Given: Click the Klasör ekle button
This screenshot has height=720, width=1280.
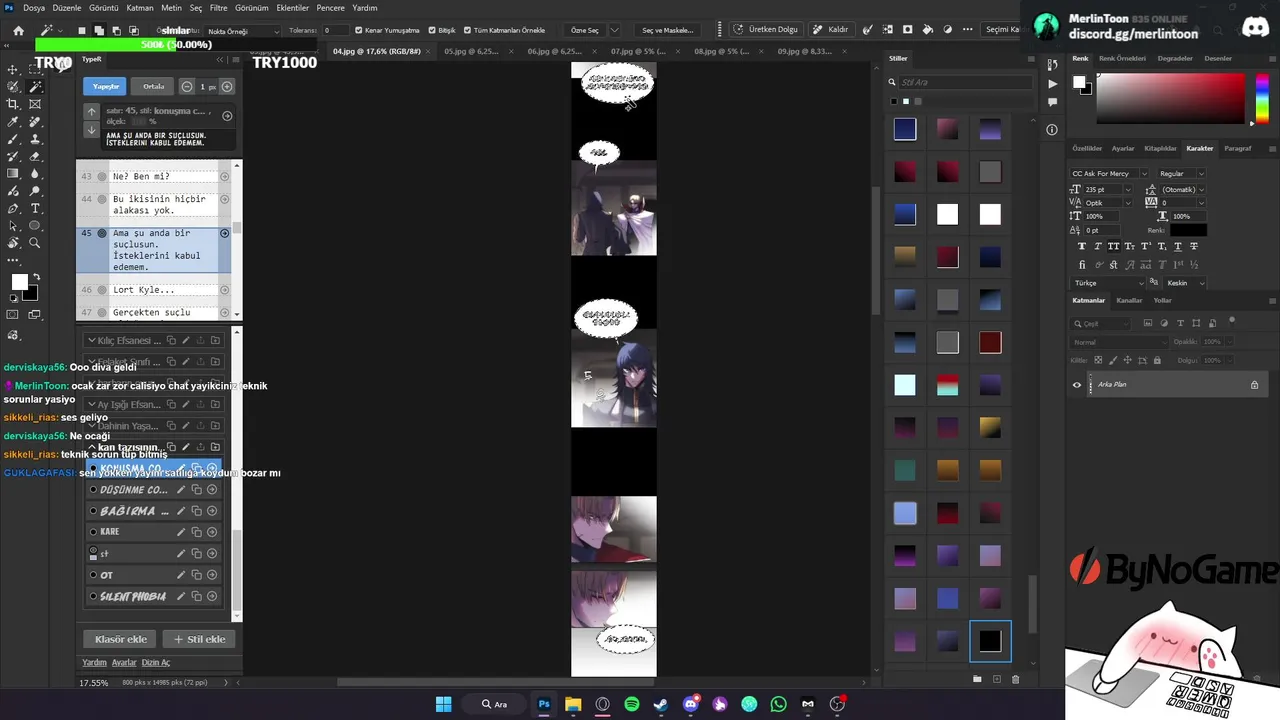Looking at the screenshot, I should click(121, 639).
